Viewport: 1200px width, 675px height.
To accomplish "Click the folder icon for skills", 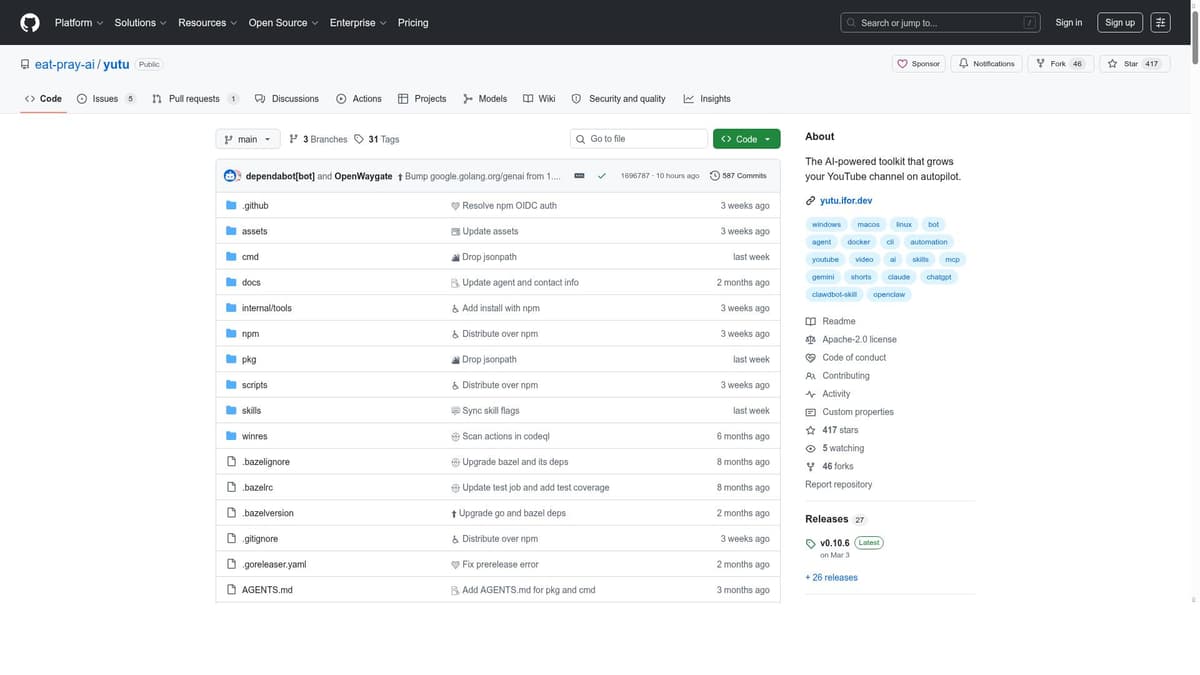I will 231,411.
